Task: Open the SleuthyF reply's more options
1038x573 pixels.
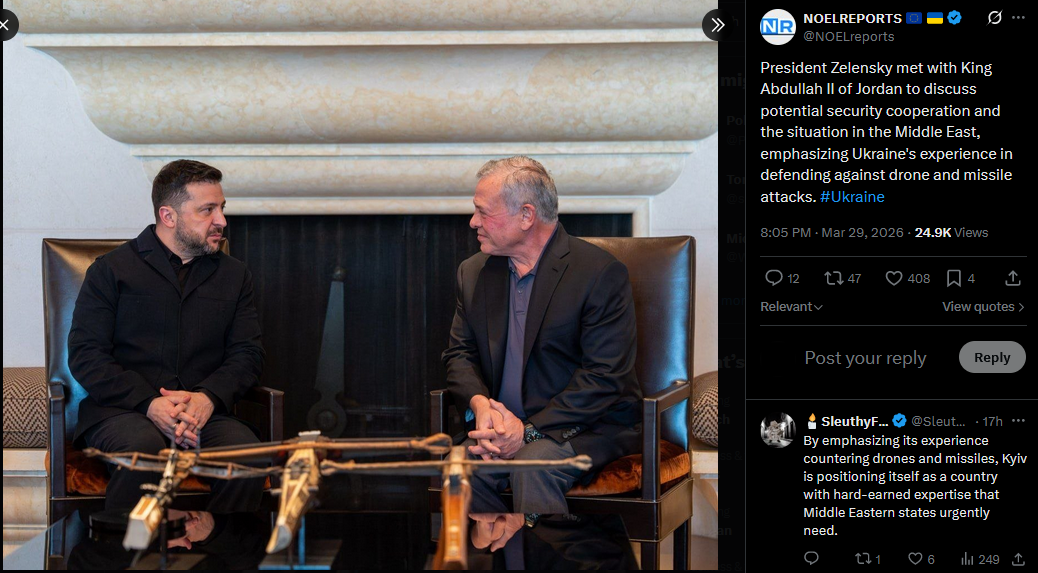Action: [x=1018, y=421]
